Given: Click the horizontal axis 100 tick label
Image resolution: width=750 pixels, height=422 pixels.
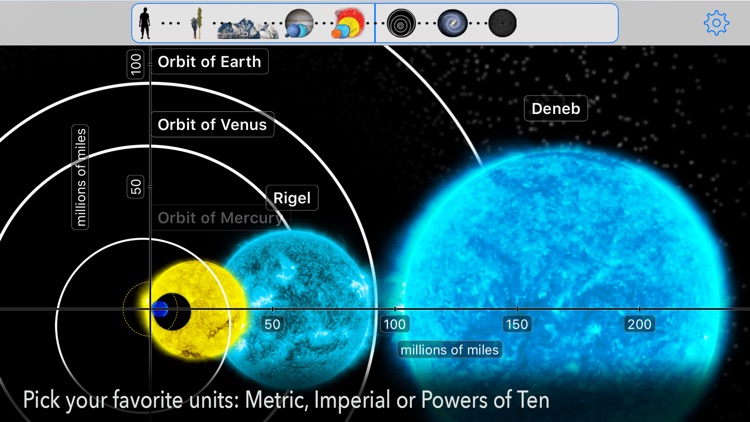Looking at the screenshot, I should [395, 324].
